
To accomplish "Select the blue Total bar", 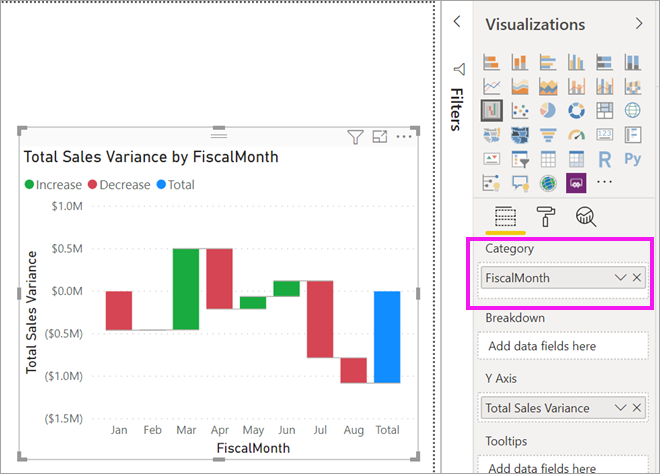I will pyautogui.click(x=387, y=337).
